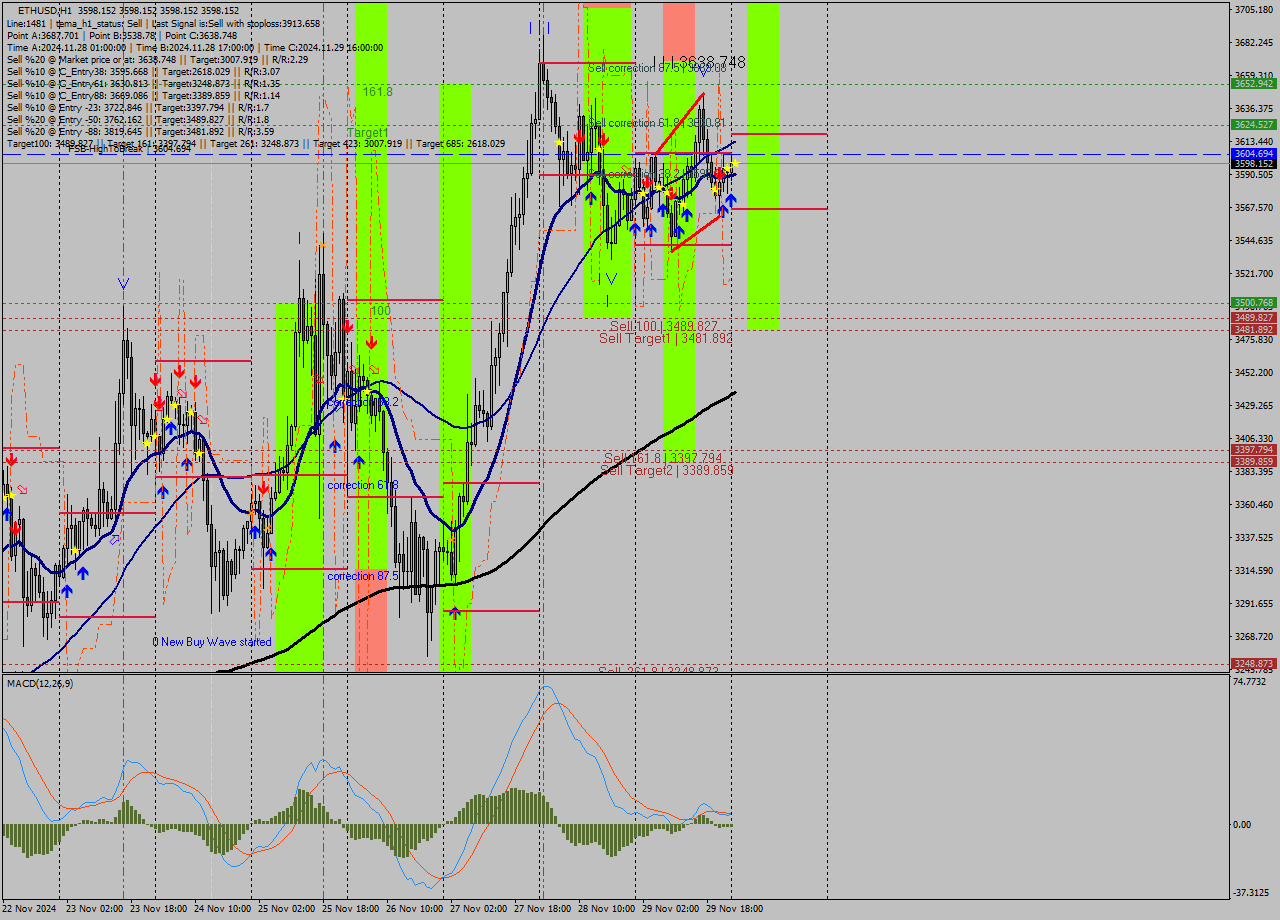Viewport: 1280px width, 920px height.
Task: Select the orange curved arrow marker near 3370 level
Action: 372,368
